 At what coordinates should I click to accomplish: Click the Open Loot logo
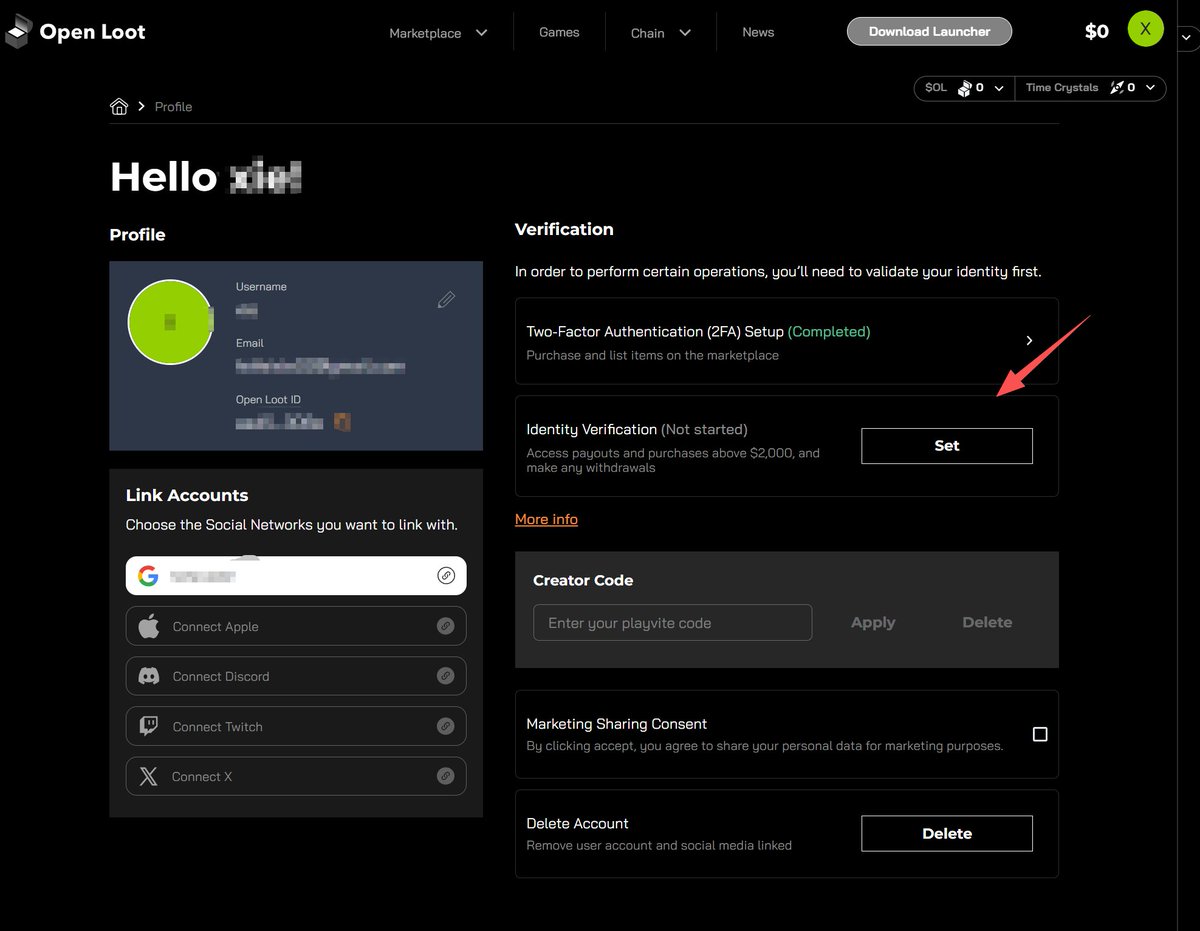pos(75,32)
